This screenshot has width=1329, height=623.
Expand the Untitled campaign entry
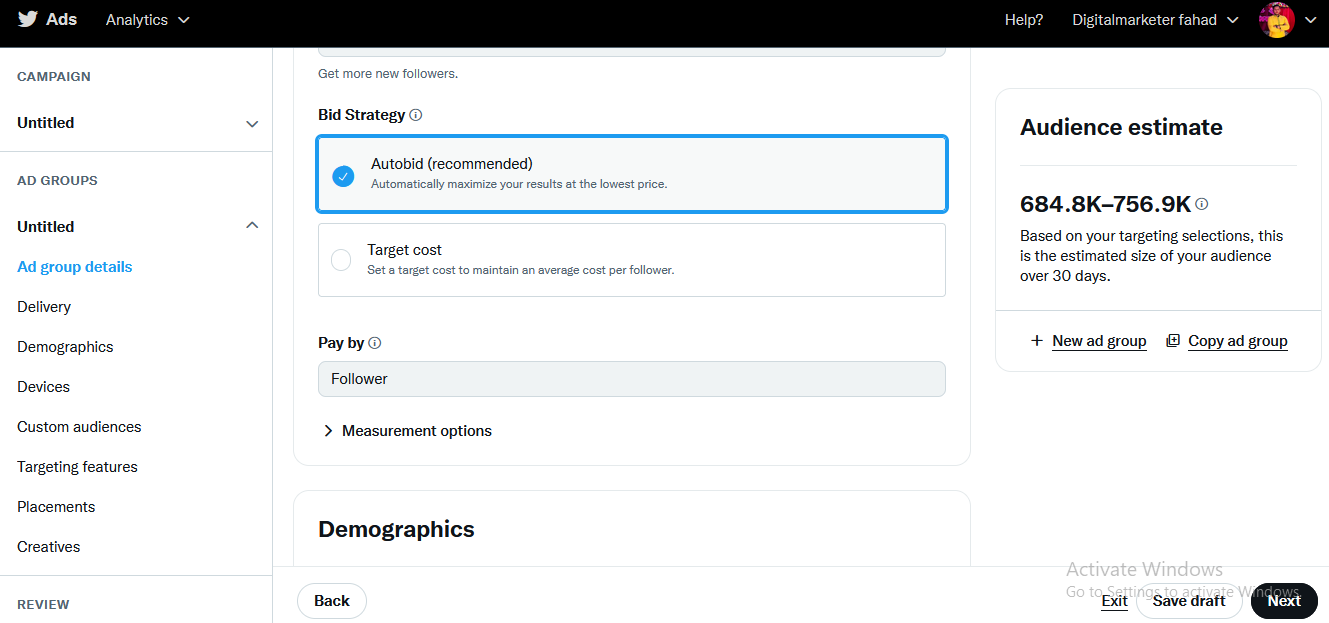pos(251,123)
